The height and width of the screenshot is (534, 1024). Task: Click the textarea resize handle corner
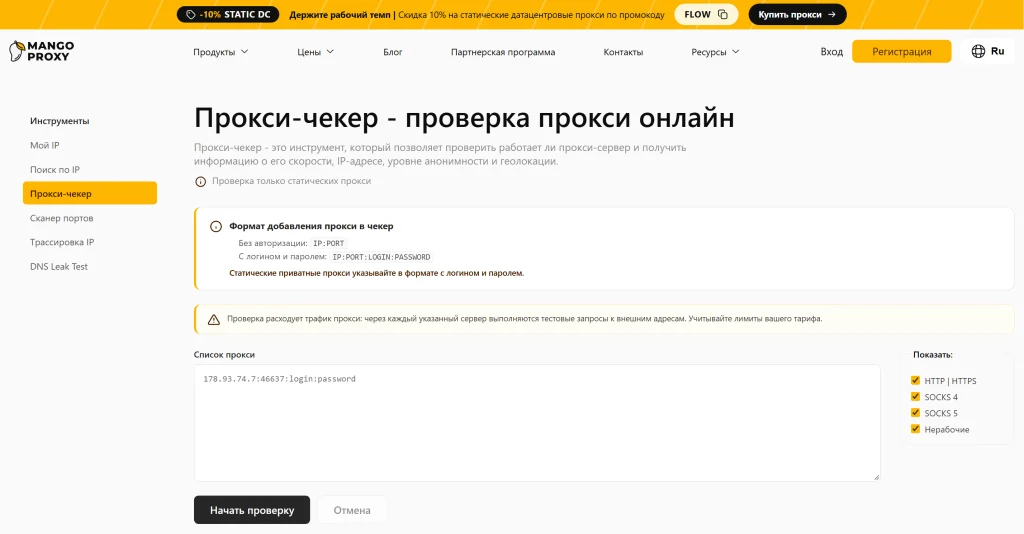pyautogui.click(x=876, y=477)
